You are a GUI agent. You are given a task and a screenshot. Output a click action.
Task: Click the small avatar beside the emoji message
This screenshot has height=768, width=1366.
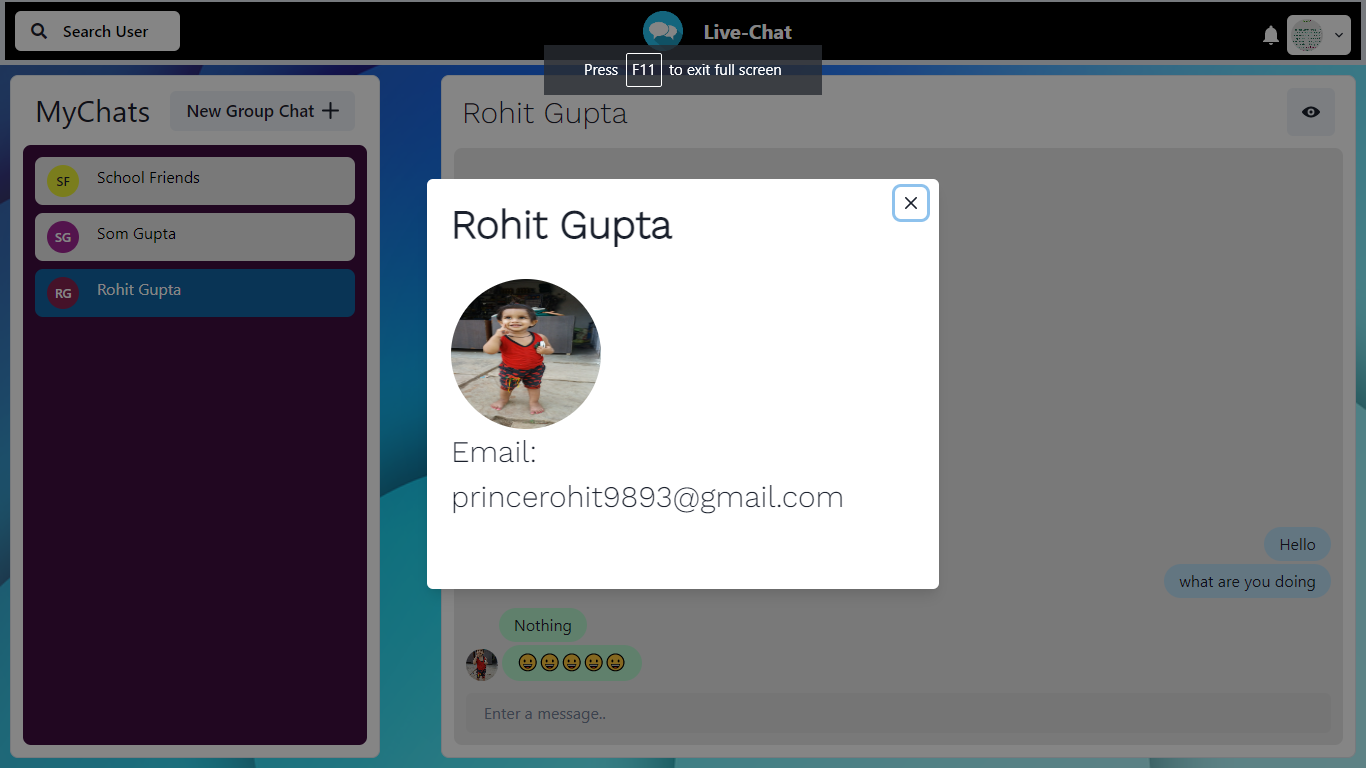481,663
